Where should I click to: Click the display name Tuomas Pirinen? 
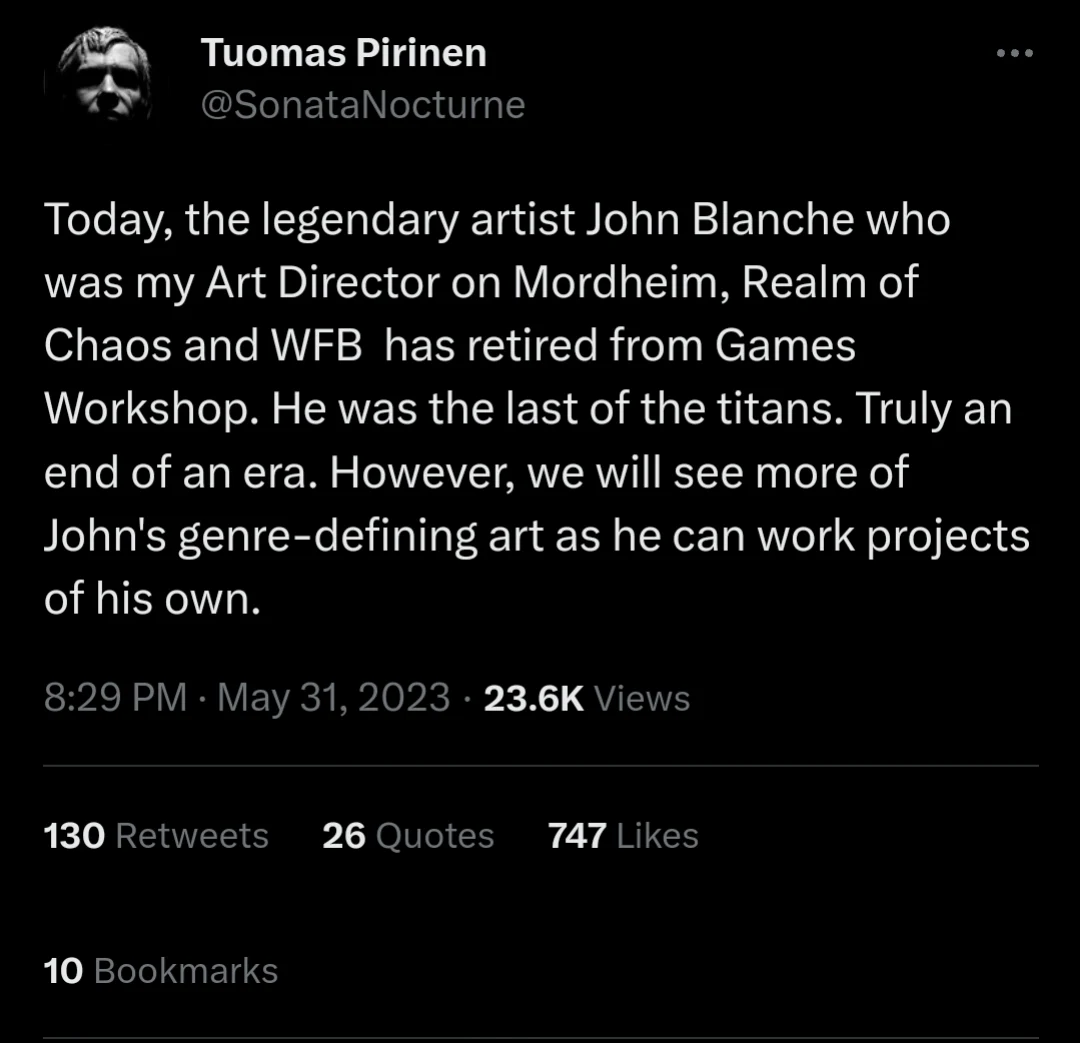[344, 52]
